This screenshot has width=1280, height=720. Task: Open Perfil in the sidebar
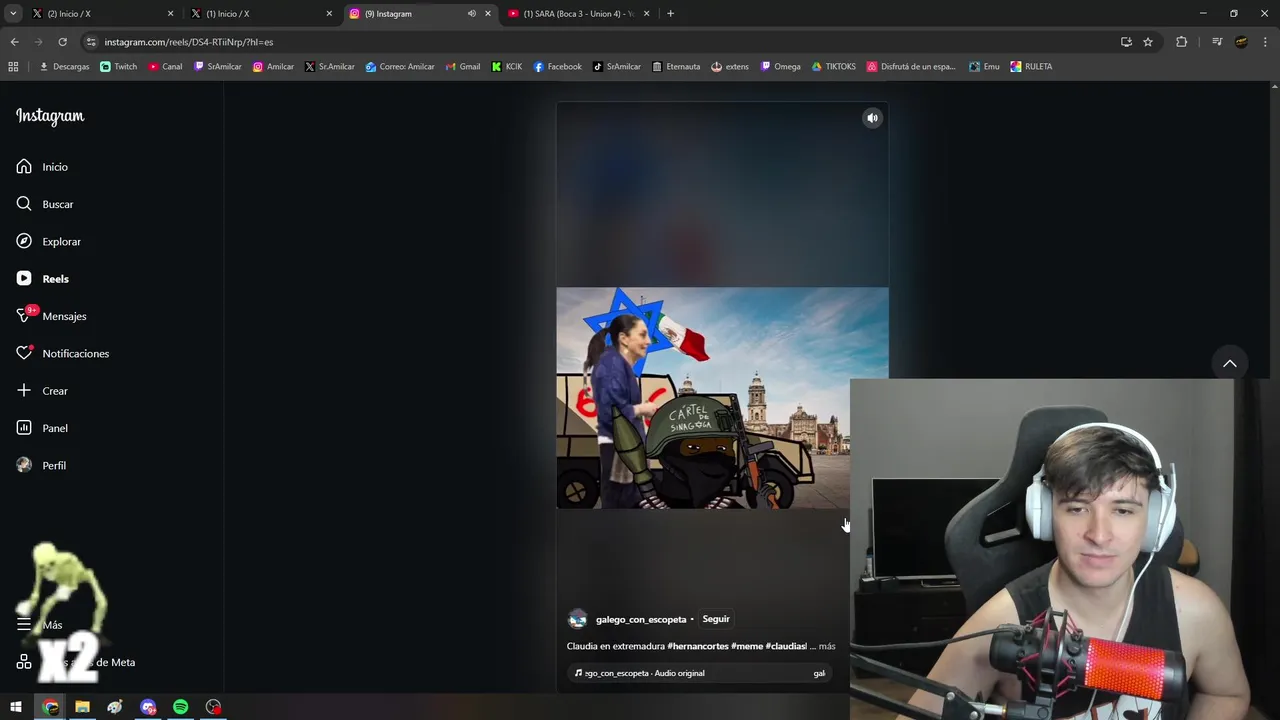[41, 465]
